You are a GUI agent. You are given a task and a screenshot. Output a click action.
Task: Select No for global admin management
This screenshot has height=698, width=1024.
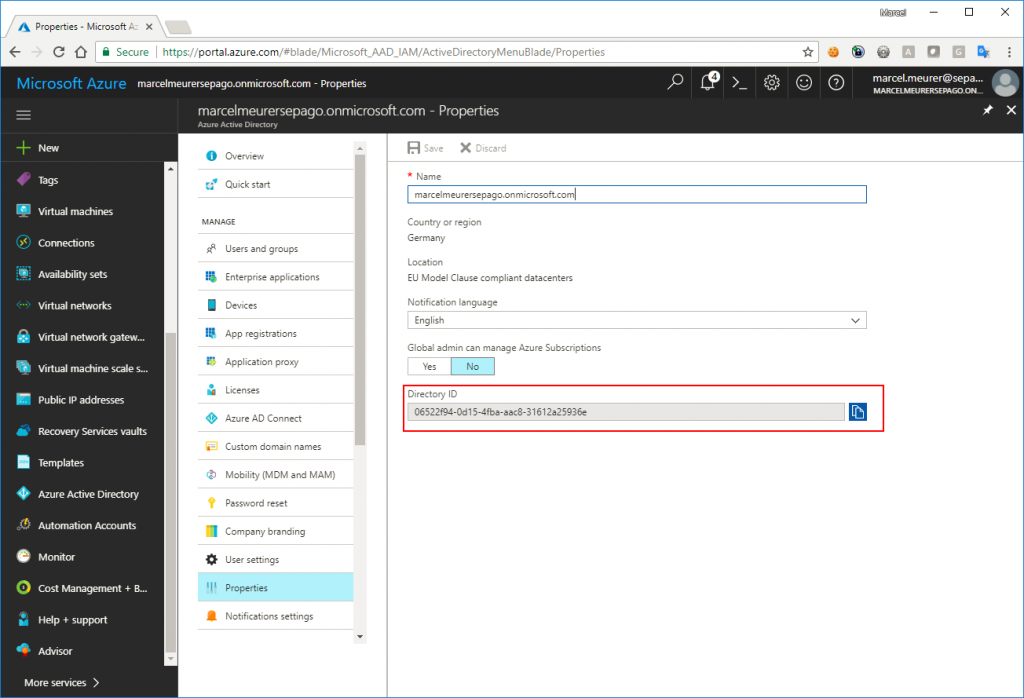472,367
